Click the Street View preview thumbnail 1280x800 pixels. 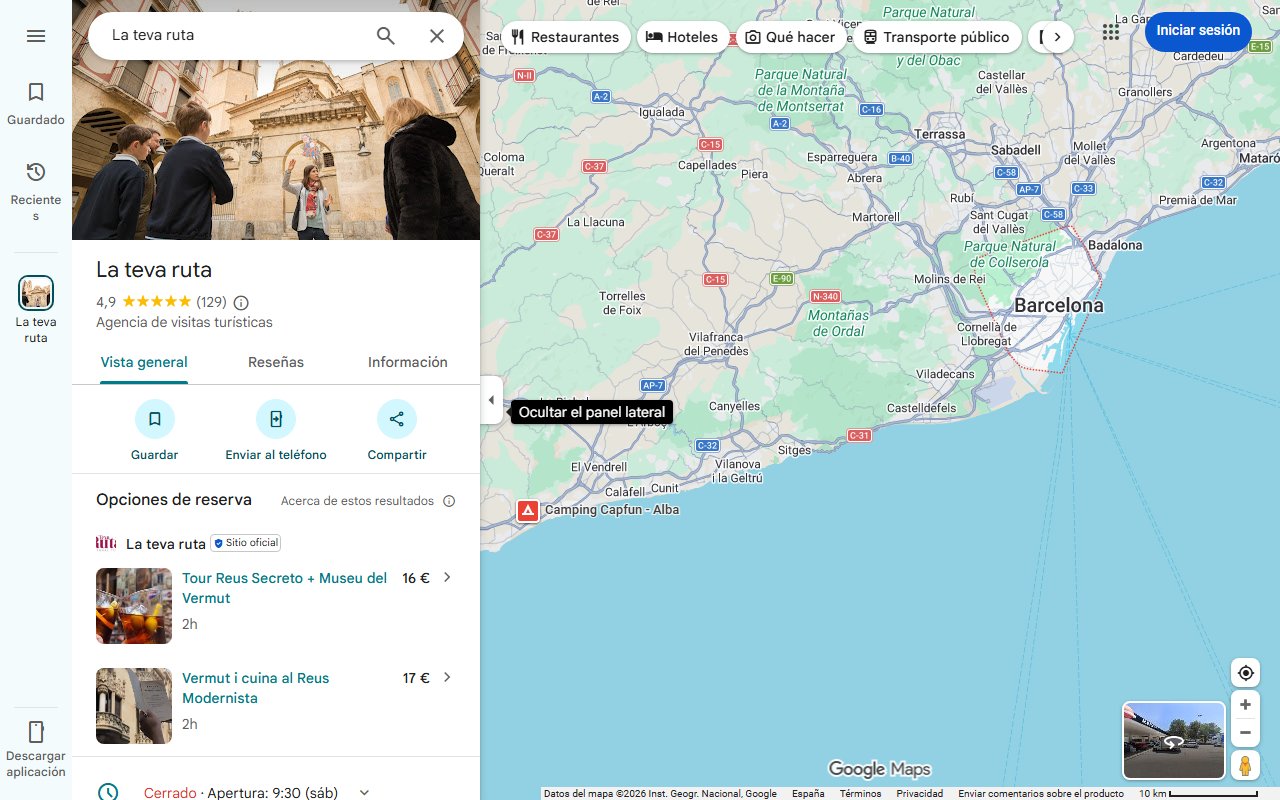pos(1172,740)
